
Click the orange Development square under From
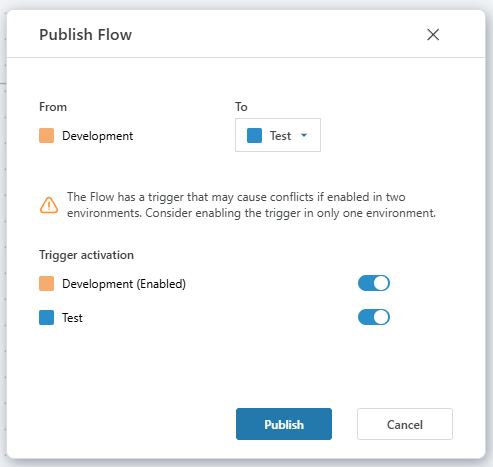pyautogui.click(x=46, y=136)
